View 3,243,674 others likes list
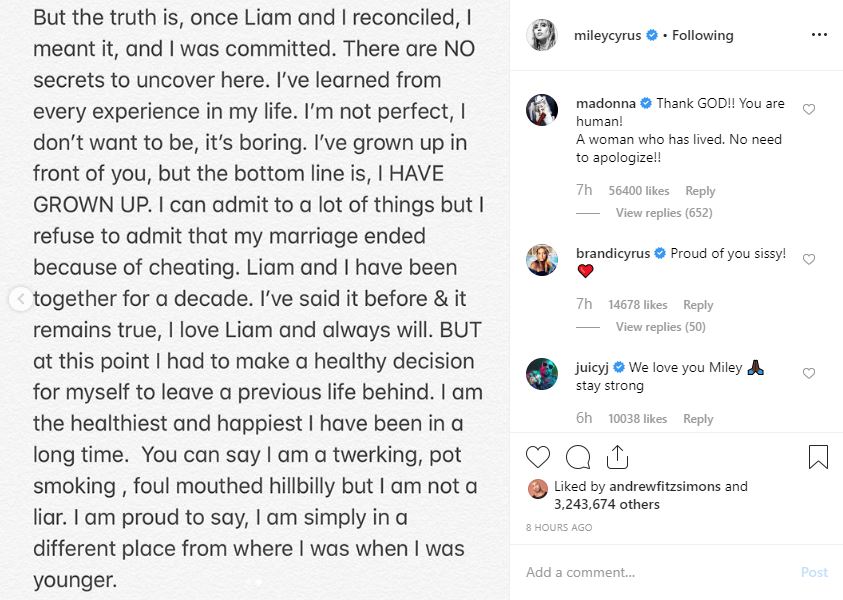 (610, 504)
